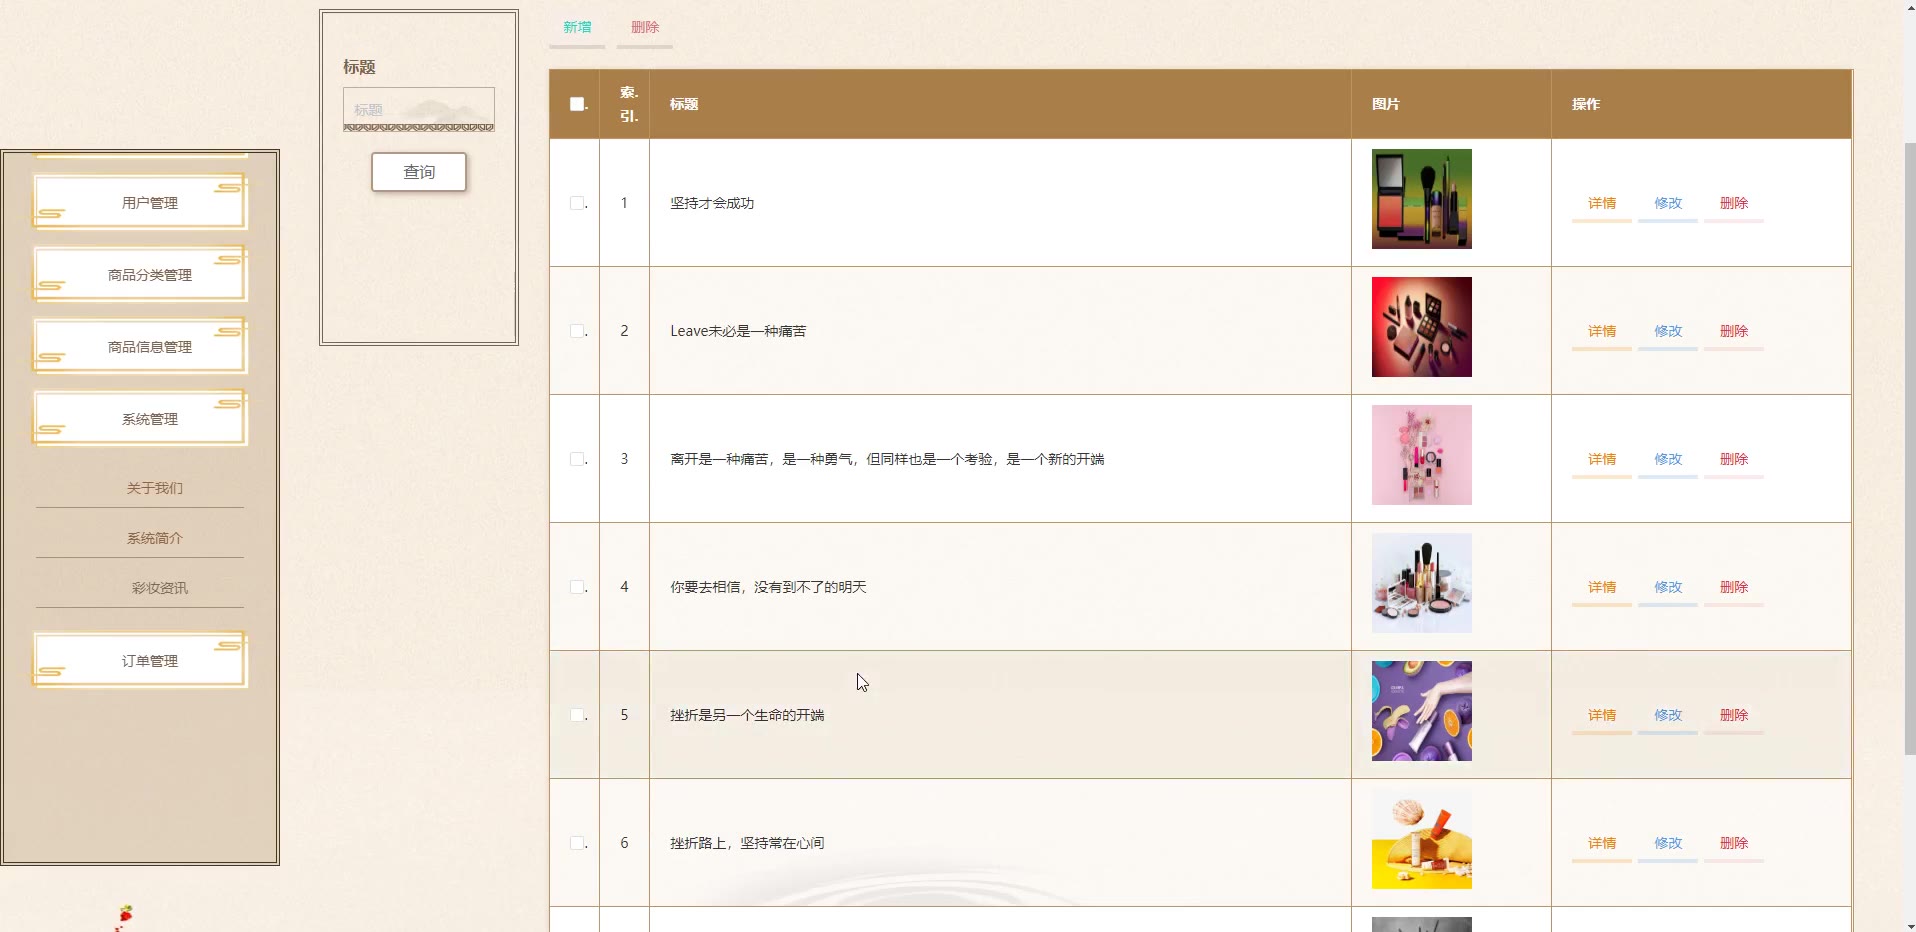View 详情 for row 5 挫折是另一个生命的开端

(x=1602, y=715)
